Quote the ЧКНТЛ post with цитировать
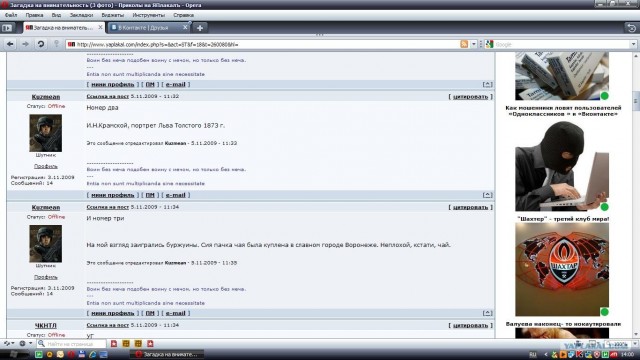This screenshot has width=640, height=360. [470, 325]
